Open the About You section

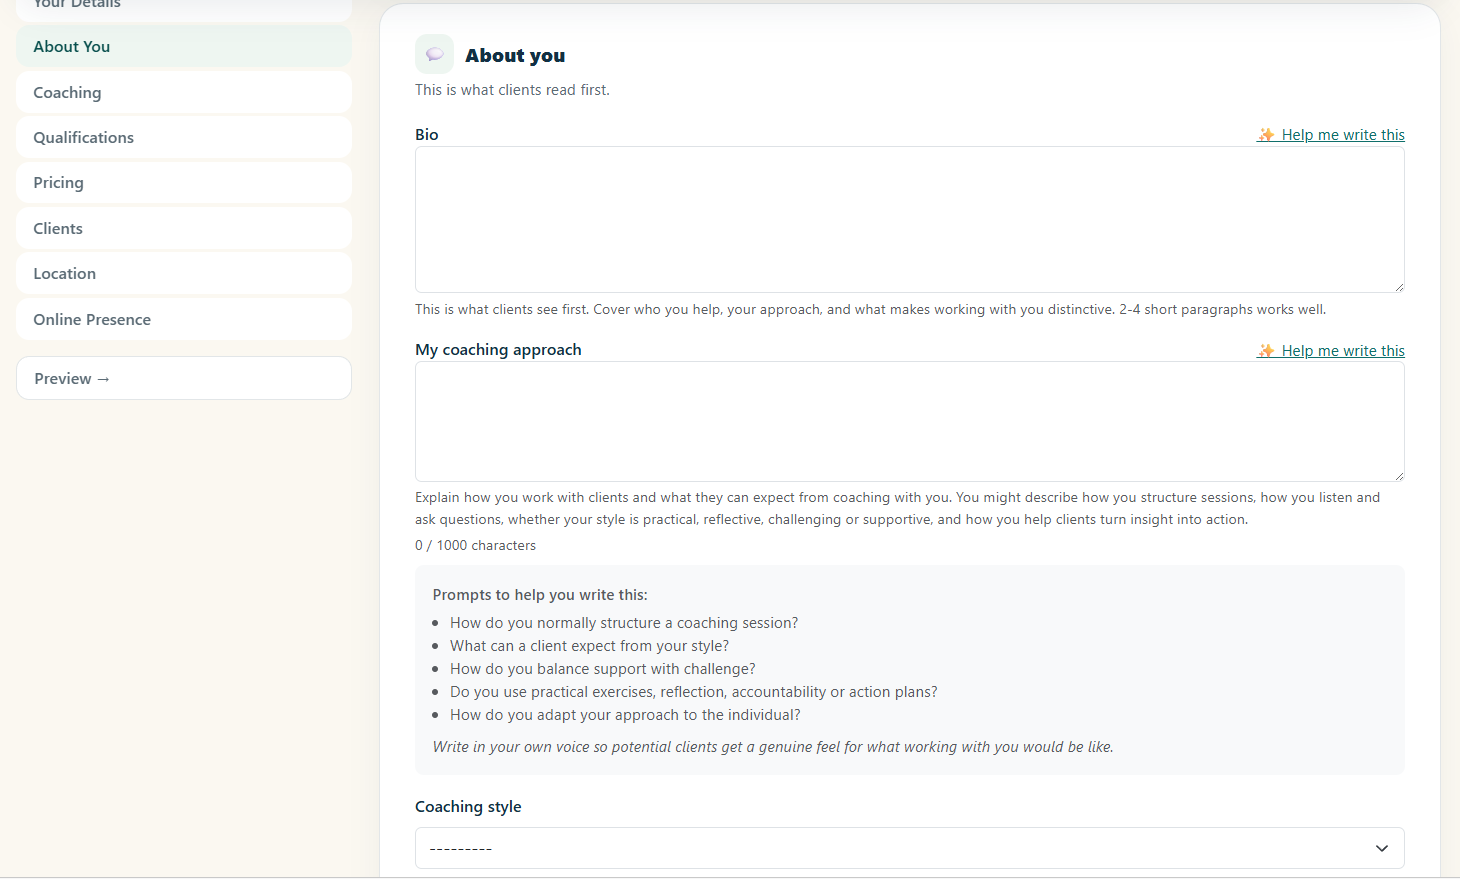(184, 47)
